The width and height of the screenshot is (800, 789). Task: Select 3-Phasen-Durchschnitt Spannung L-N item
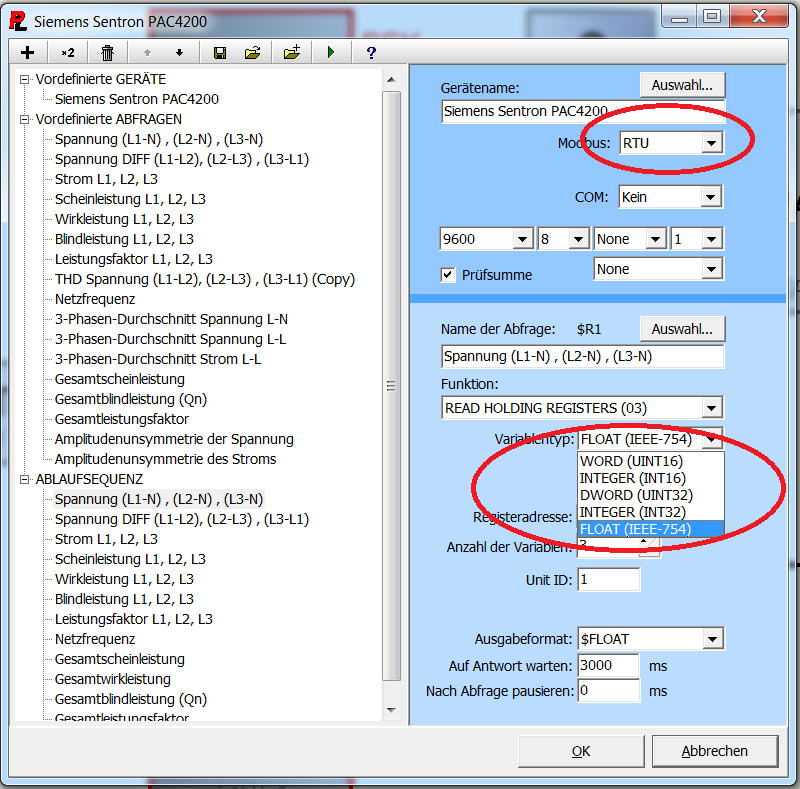pos(171,319)
